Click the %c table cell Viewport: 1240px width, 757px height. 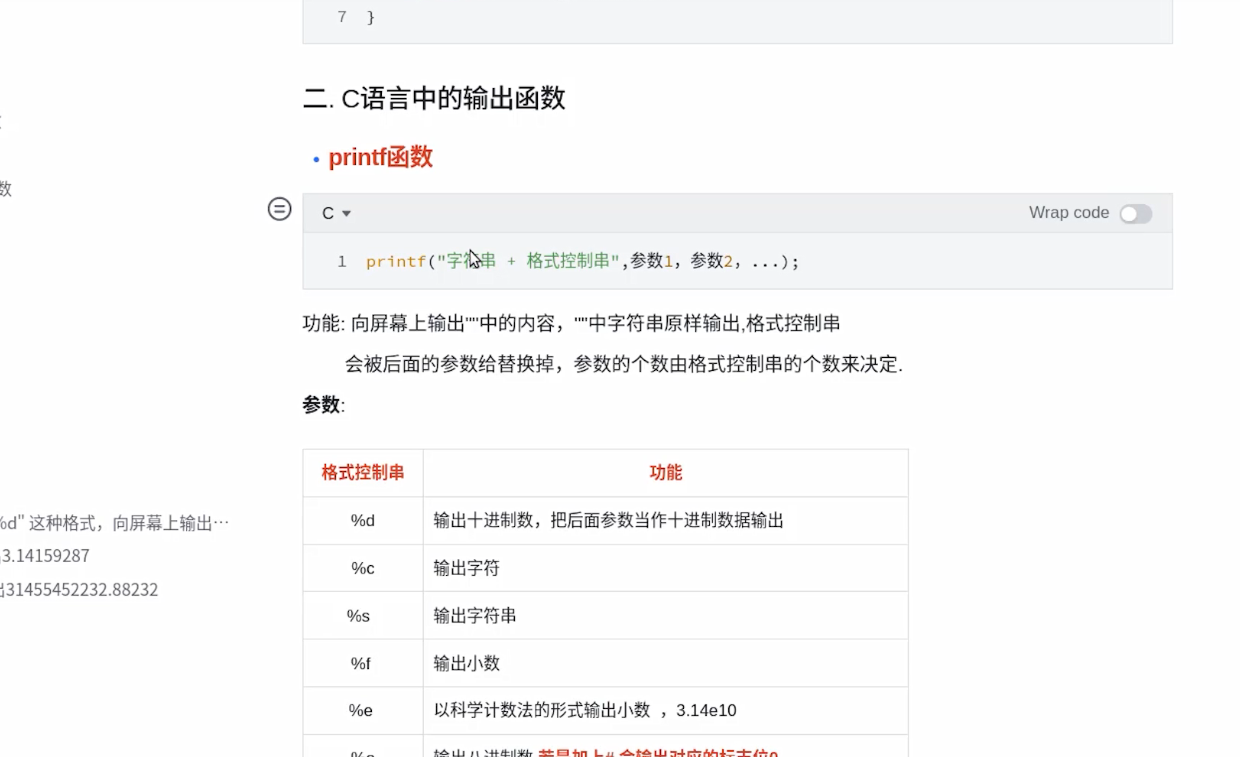[362, 568]
